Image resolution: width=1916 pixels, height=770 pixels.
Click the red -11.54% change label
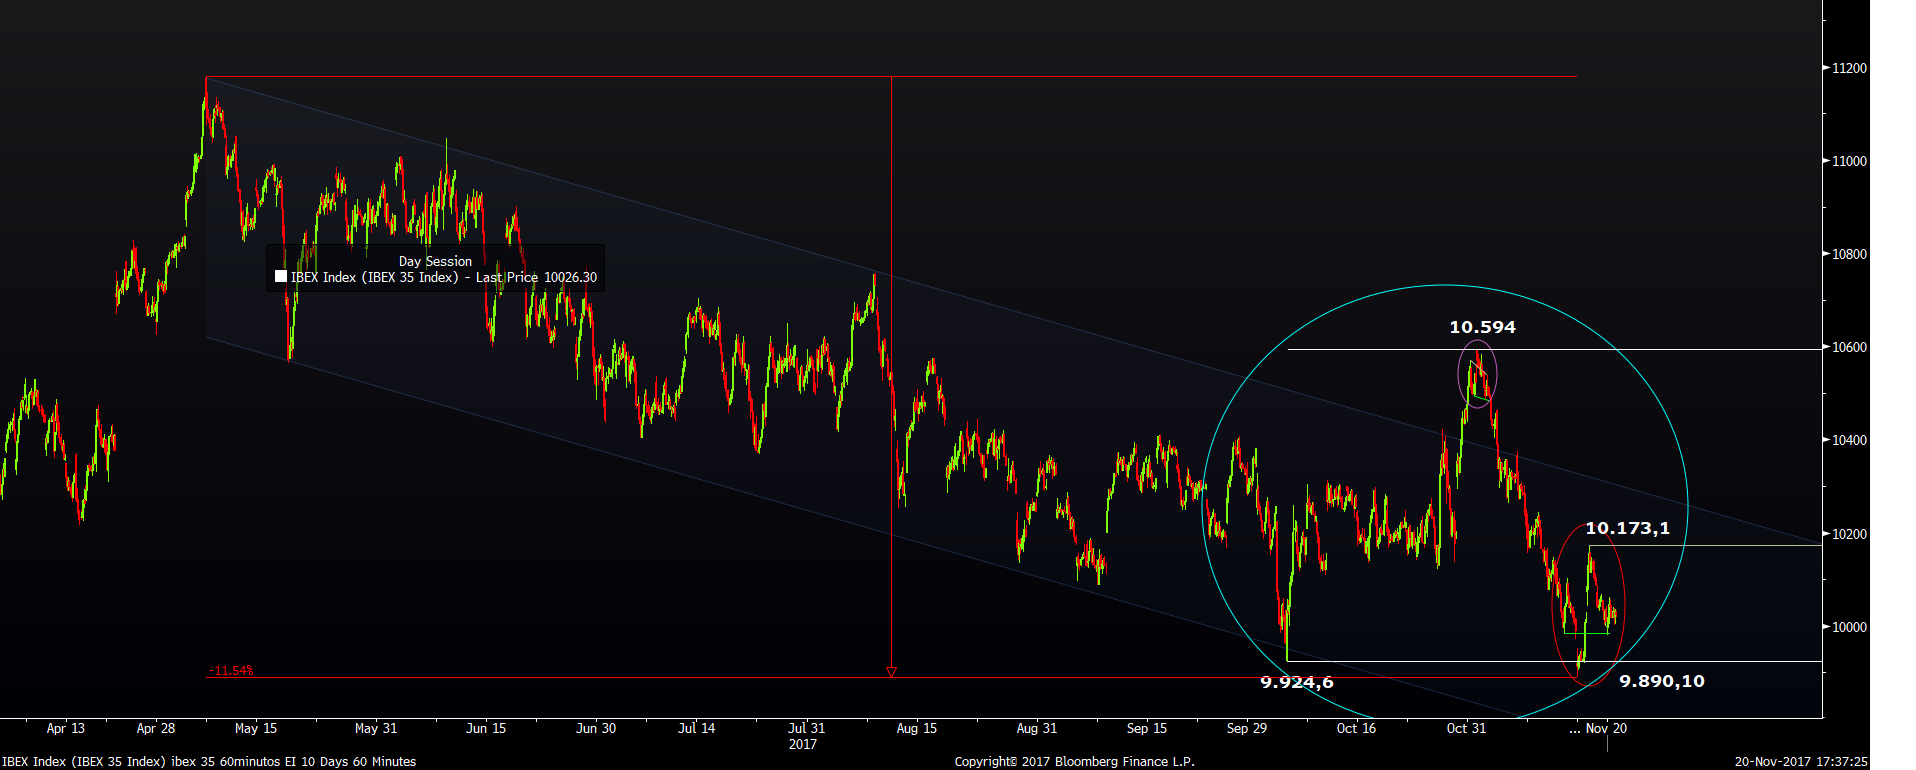click(x=231, y=670)
